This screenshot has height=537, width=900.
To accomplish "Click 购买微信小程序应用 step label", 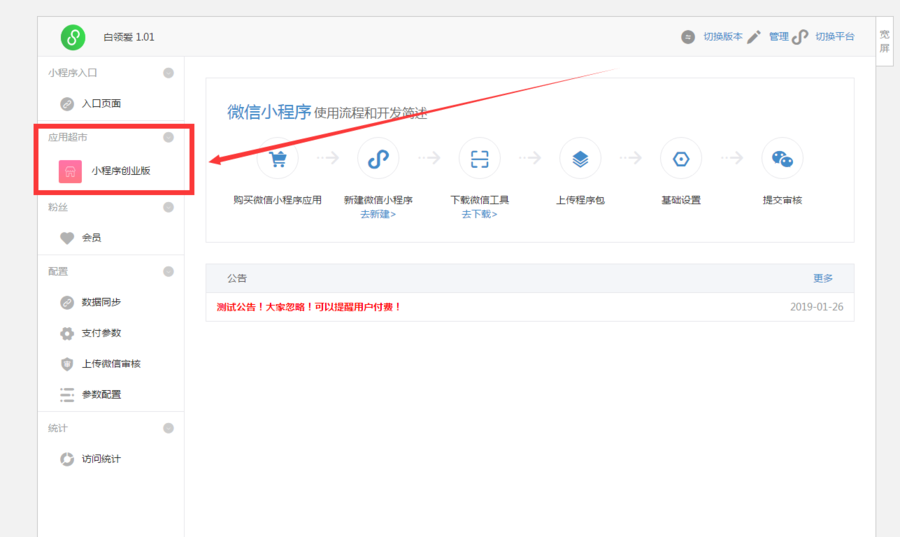I will pyautogui.click(x=277, y=200).
